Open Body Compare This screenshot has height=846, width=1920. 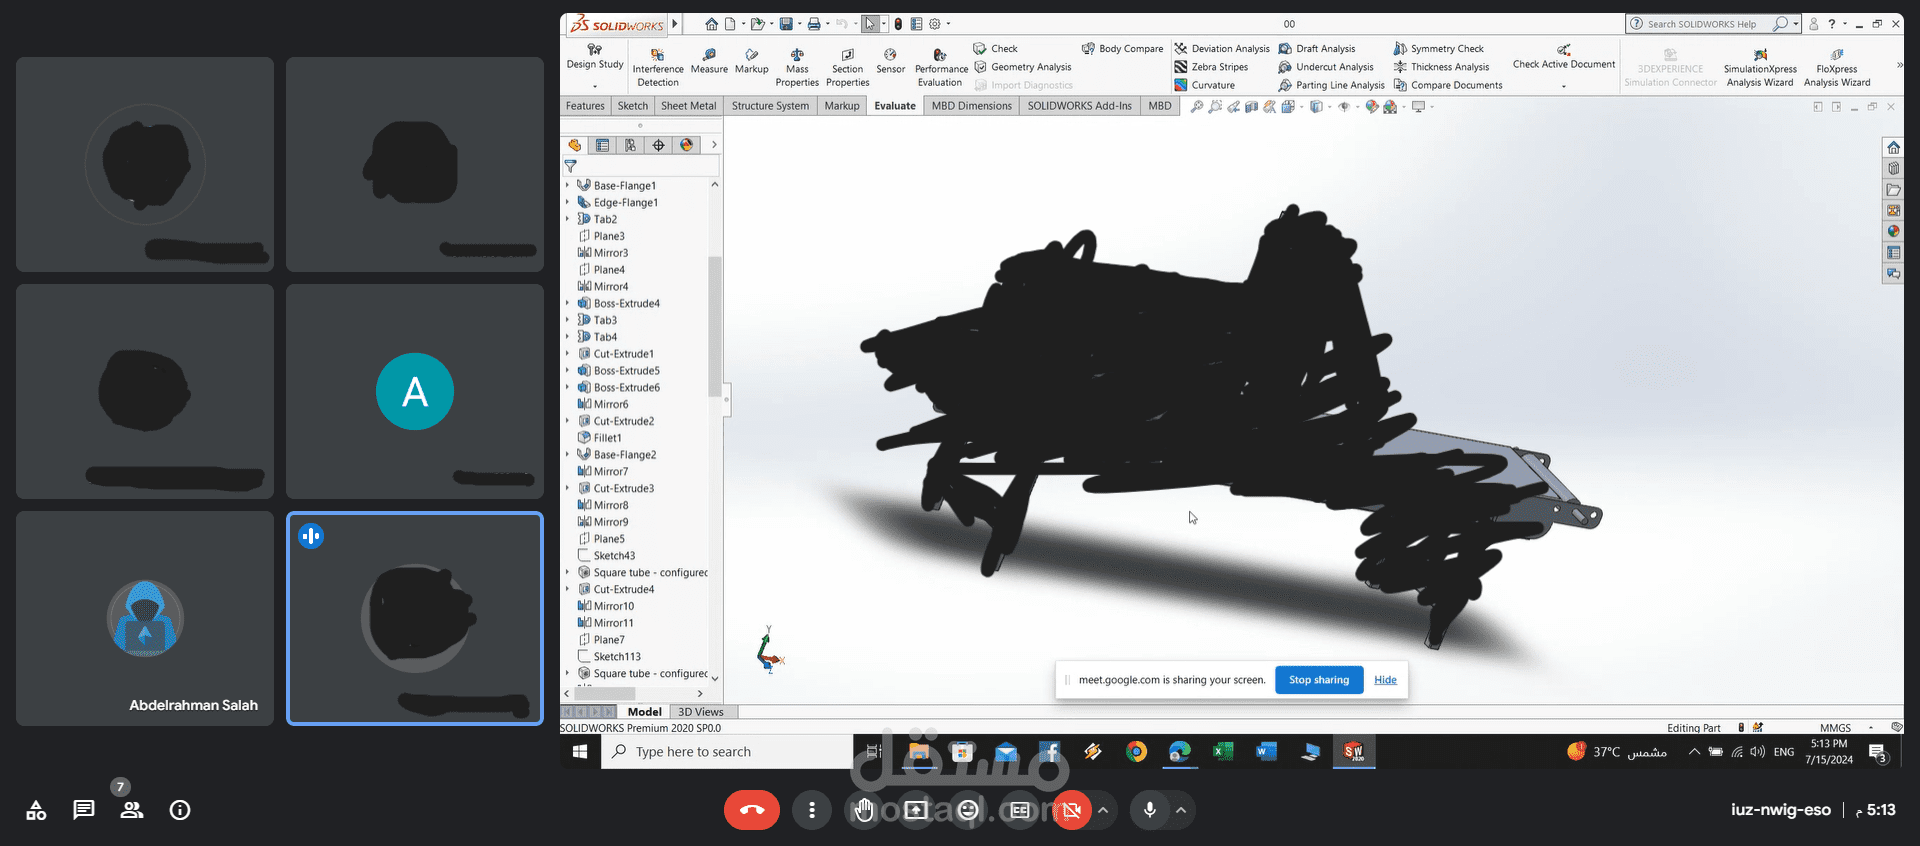tap(1123, 48)
